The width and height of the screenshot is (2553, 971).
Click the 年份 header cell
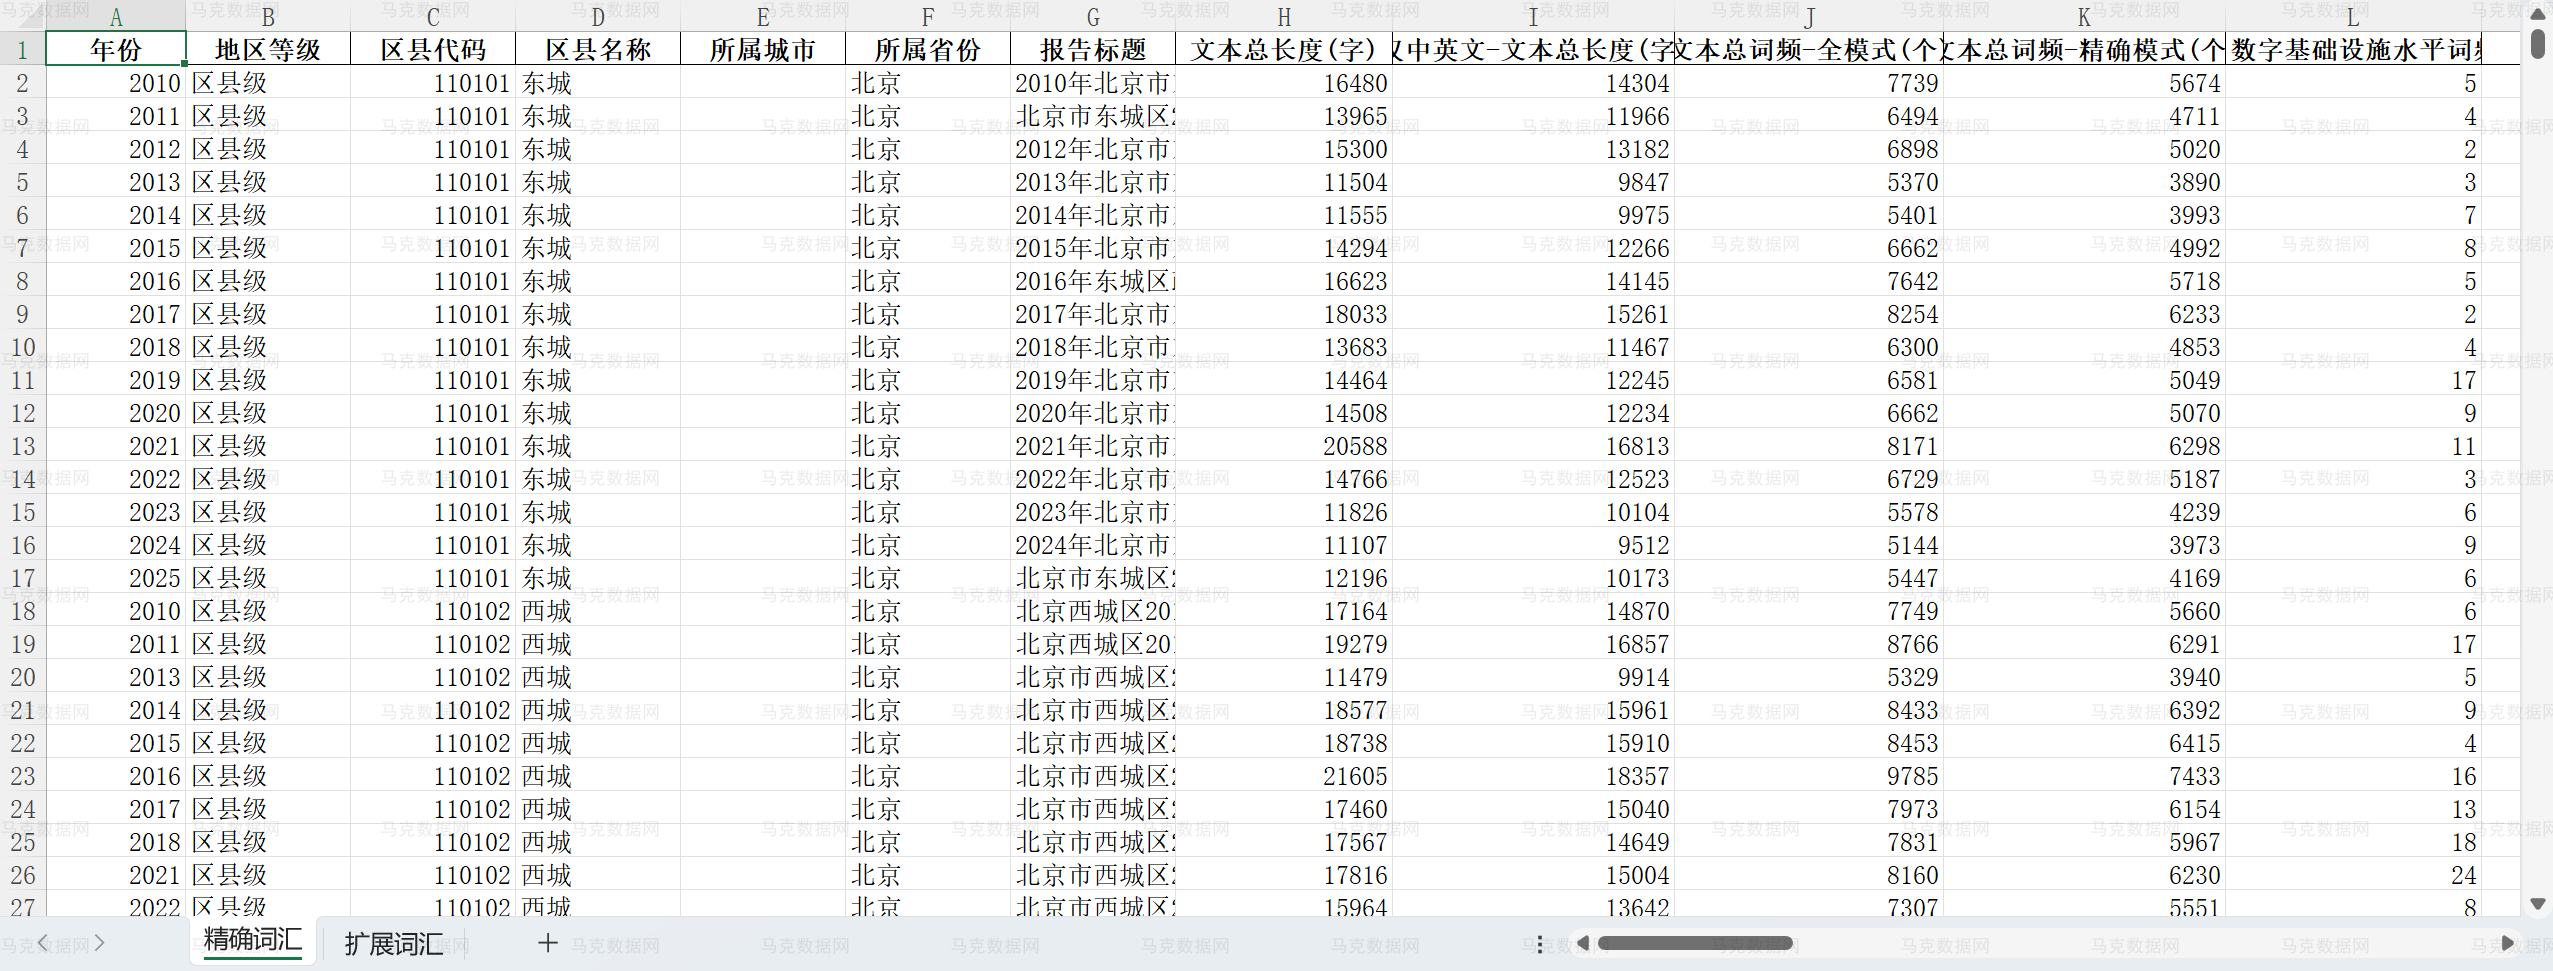[117, 48]
